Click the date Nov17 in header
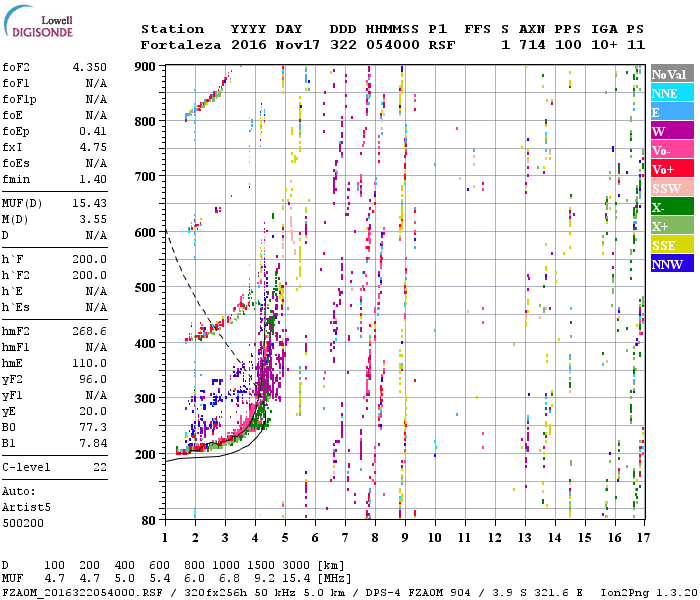700x600 pixels. (x=298, y=45)
